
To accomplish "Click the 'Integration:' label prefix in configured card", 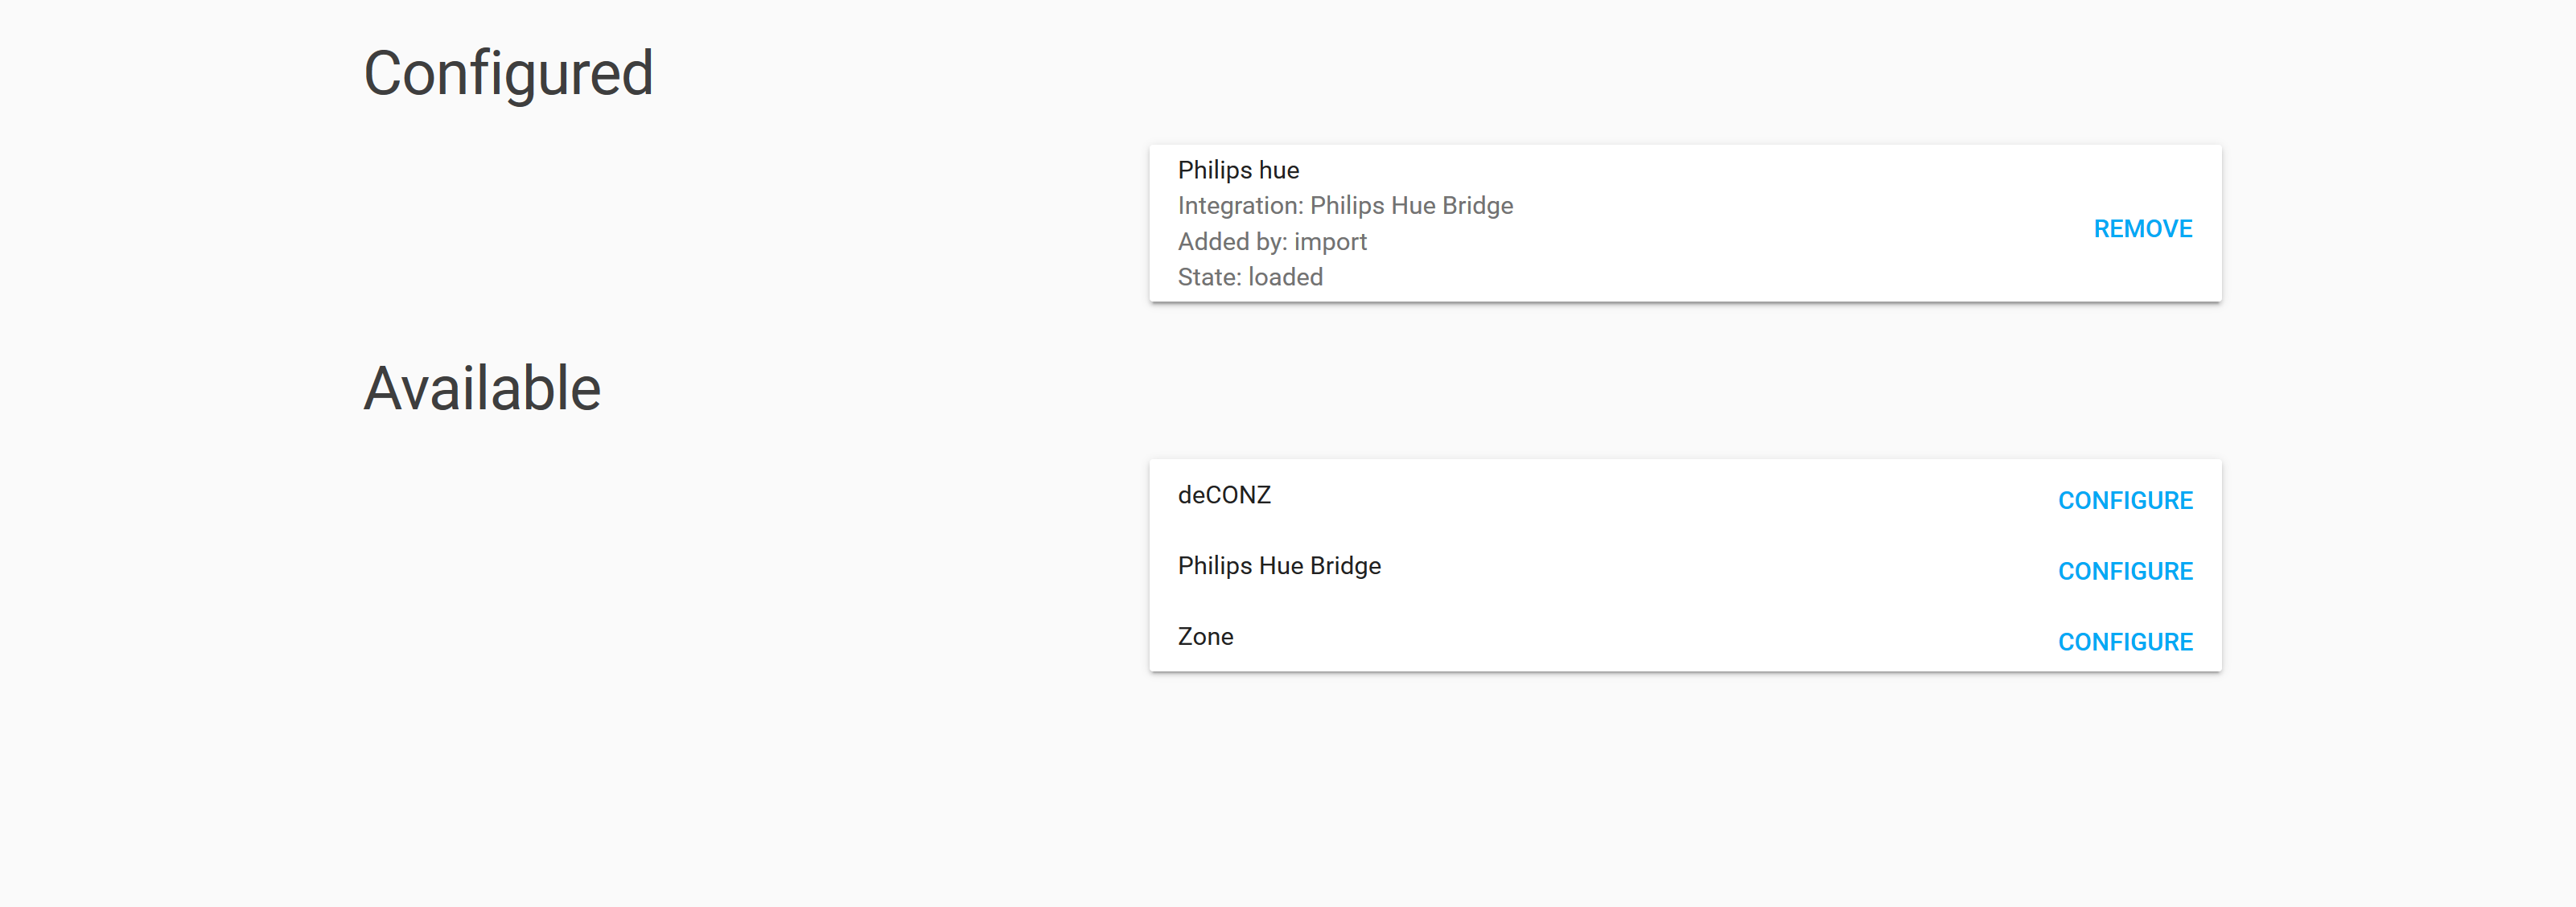I will (x=1240, y=206).
